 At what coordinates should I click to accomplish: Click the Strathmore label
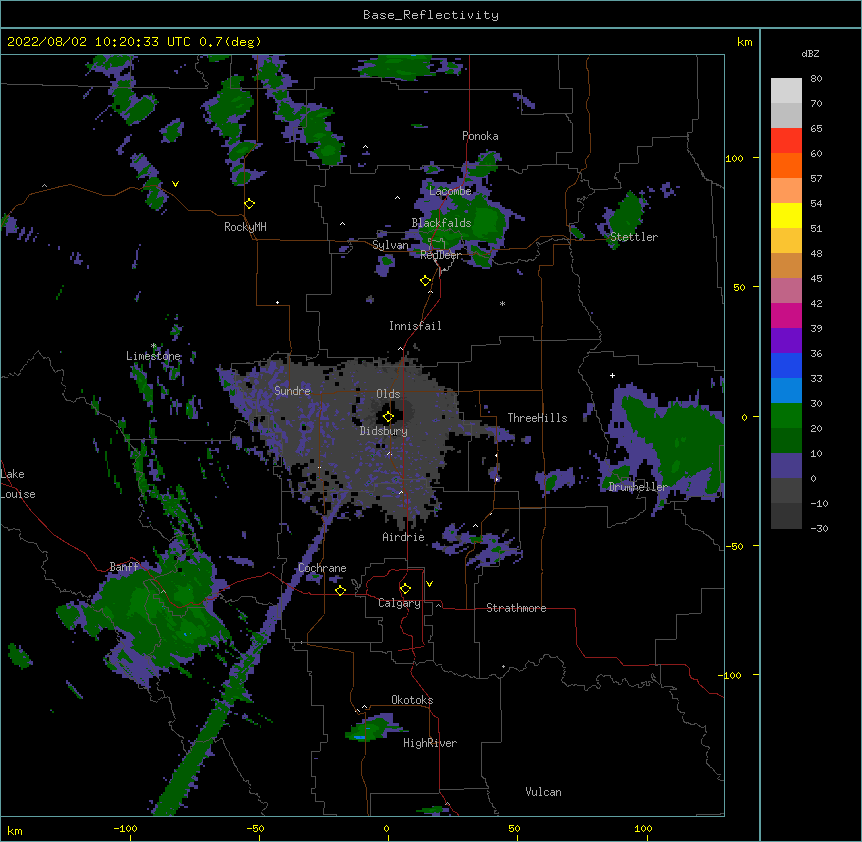(x=516, y=608)
